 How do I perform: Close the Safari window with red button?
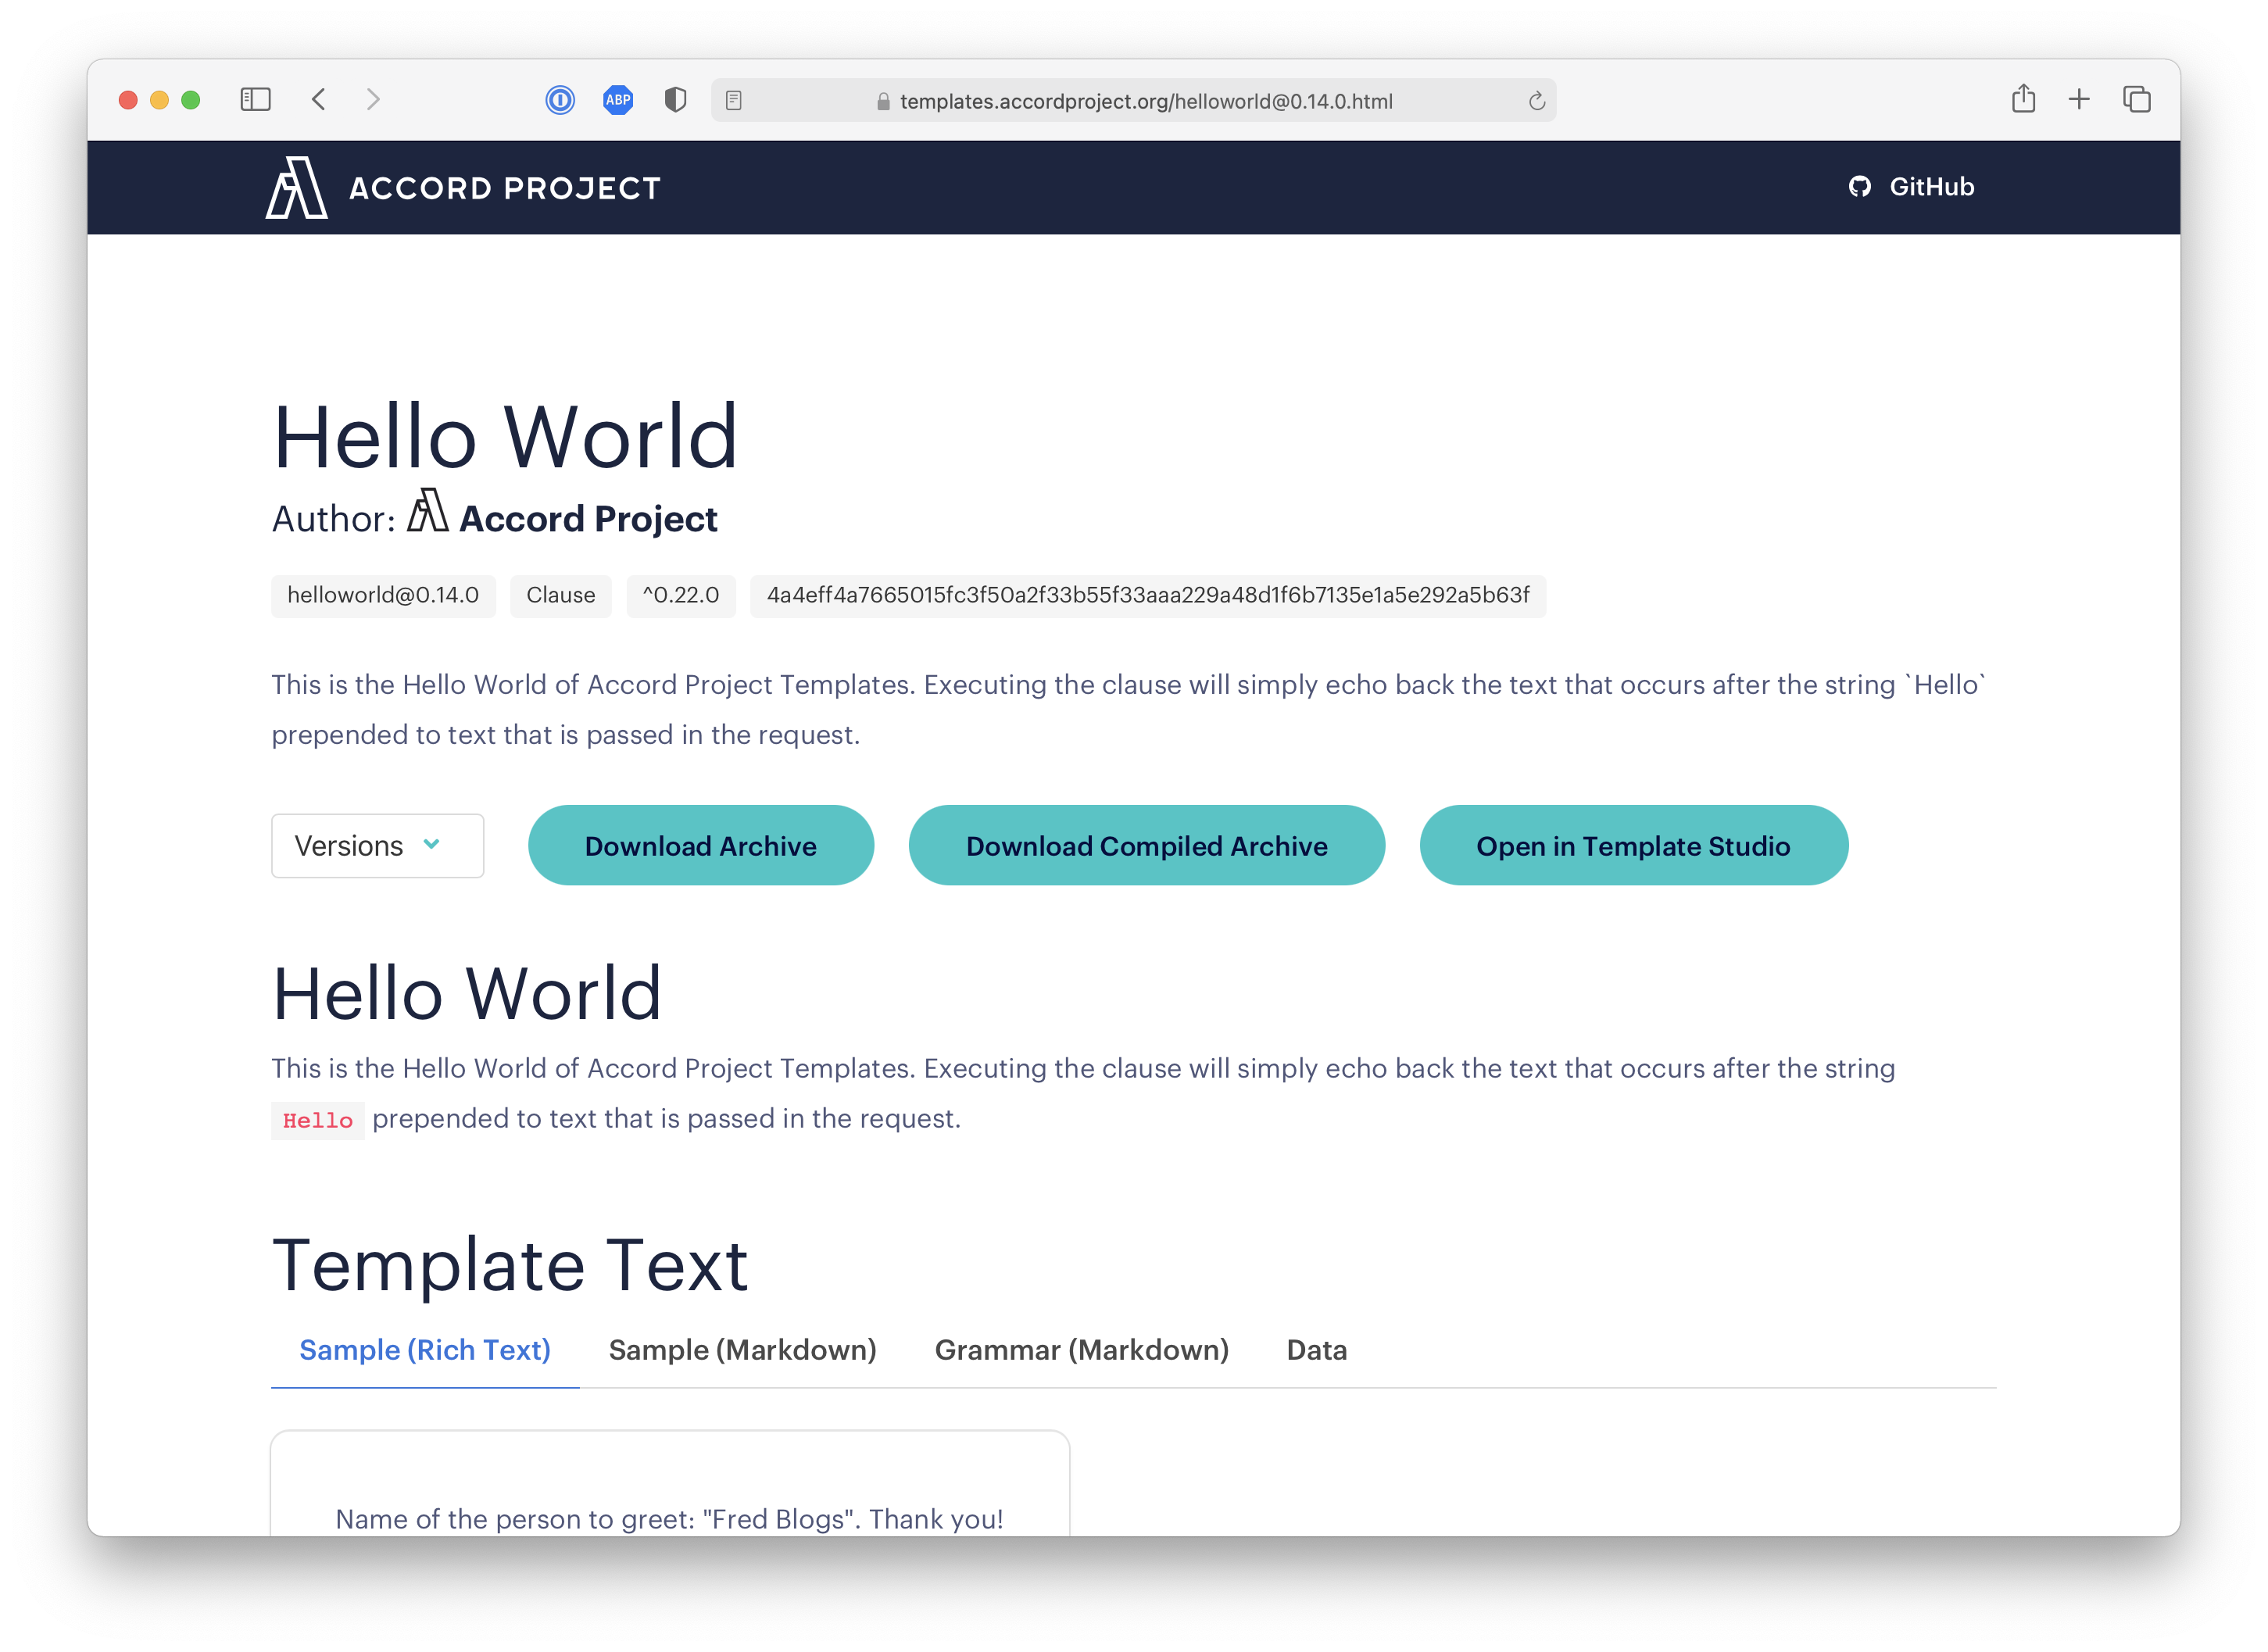click(x=128, y=100)
